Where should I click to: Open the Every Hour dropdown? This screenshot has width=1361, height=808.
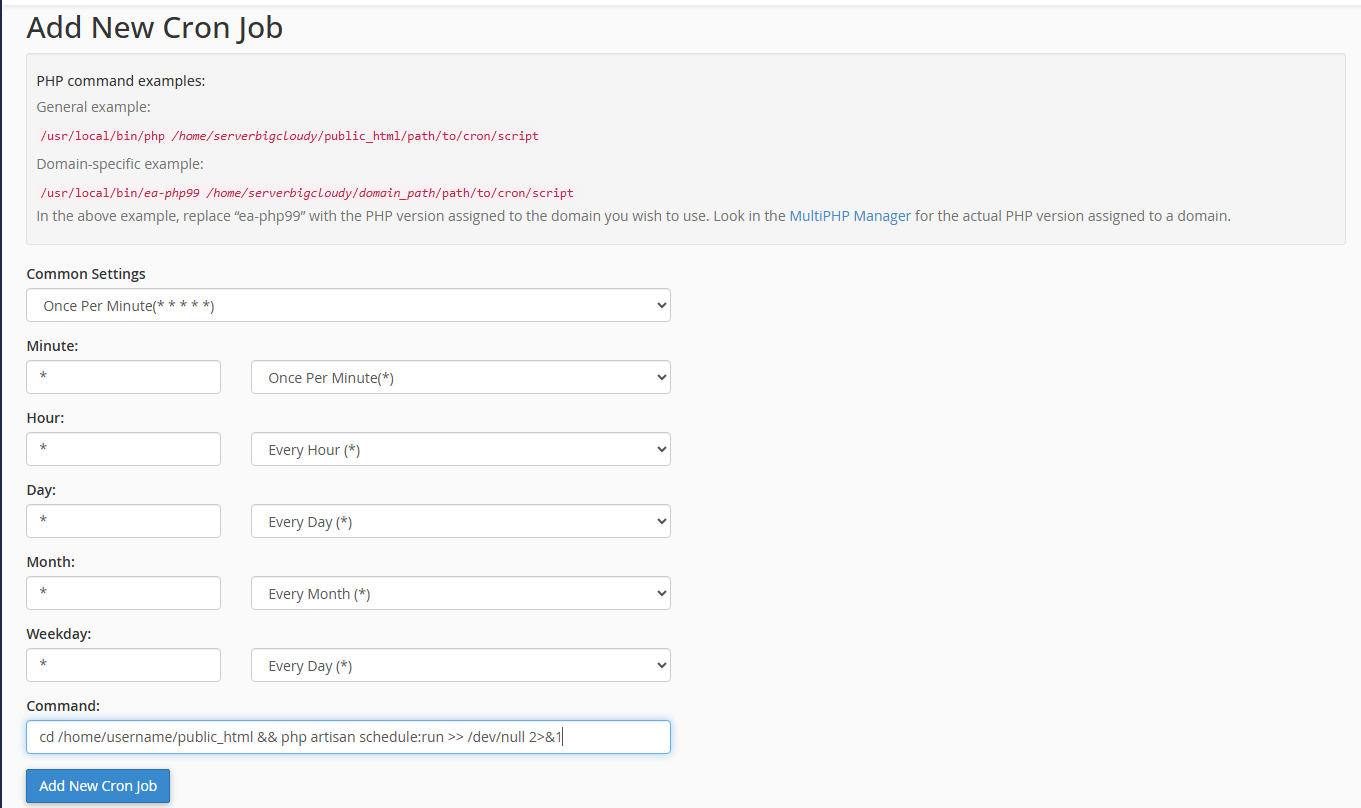460,449
